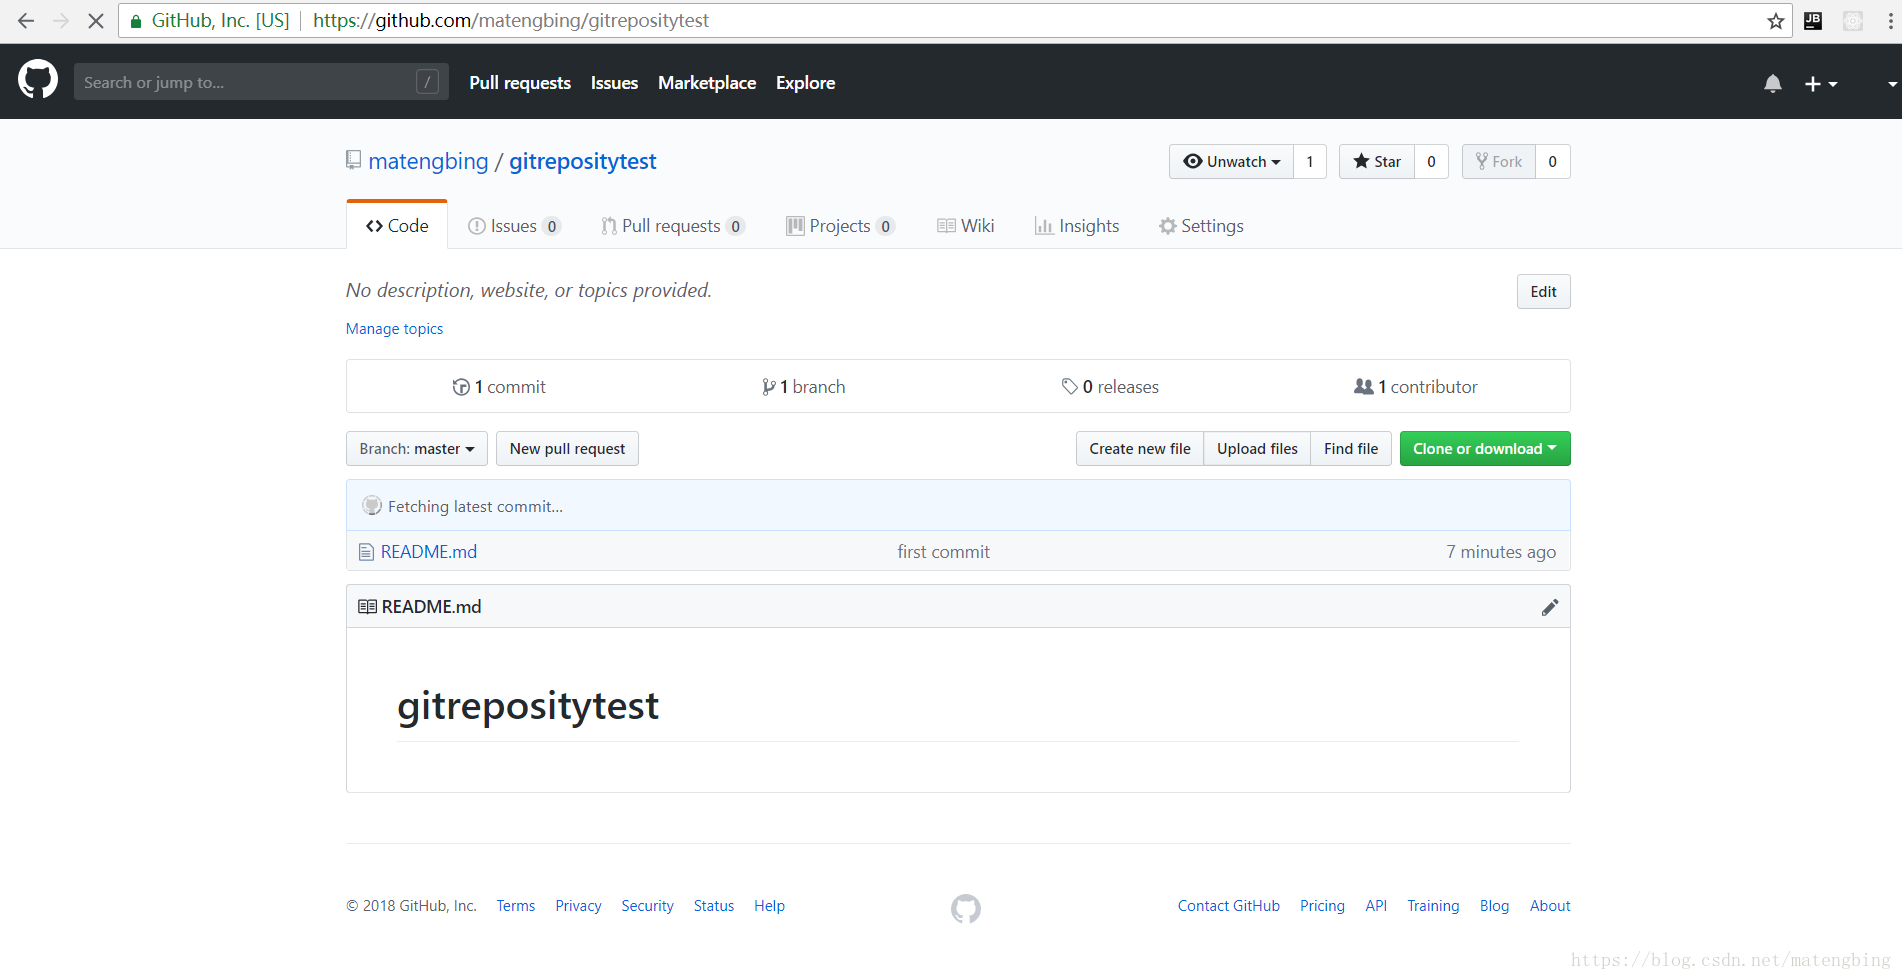Focus the Search or jump to field
This screenshot has width=1902, height=980.
point(261,82)
